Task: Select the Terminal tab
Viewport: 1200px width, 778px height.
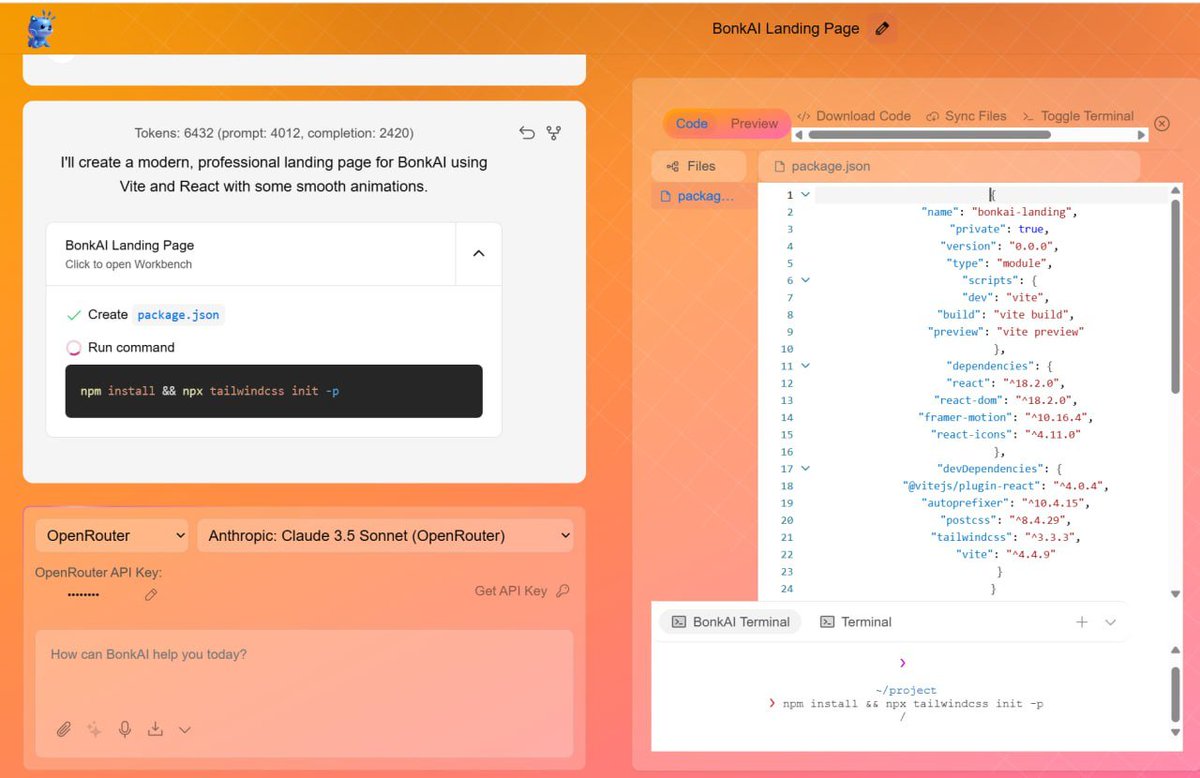Action: point(856,622)
